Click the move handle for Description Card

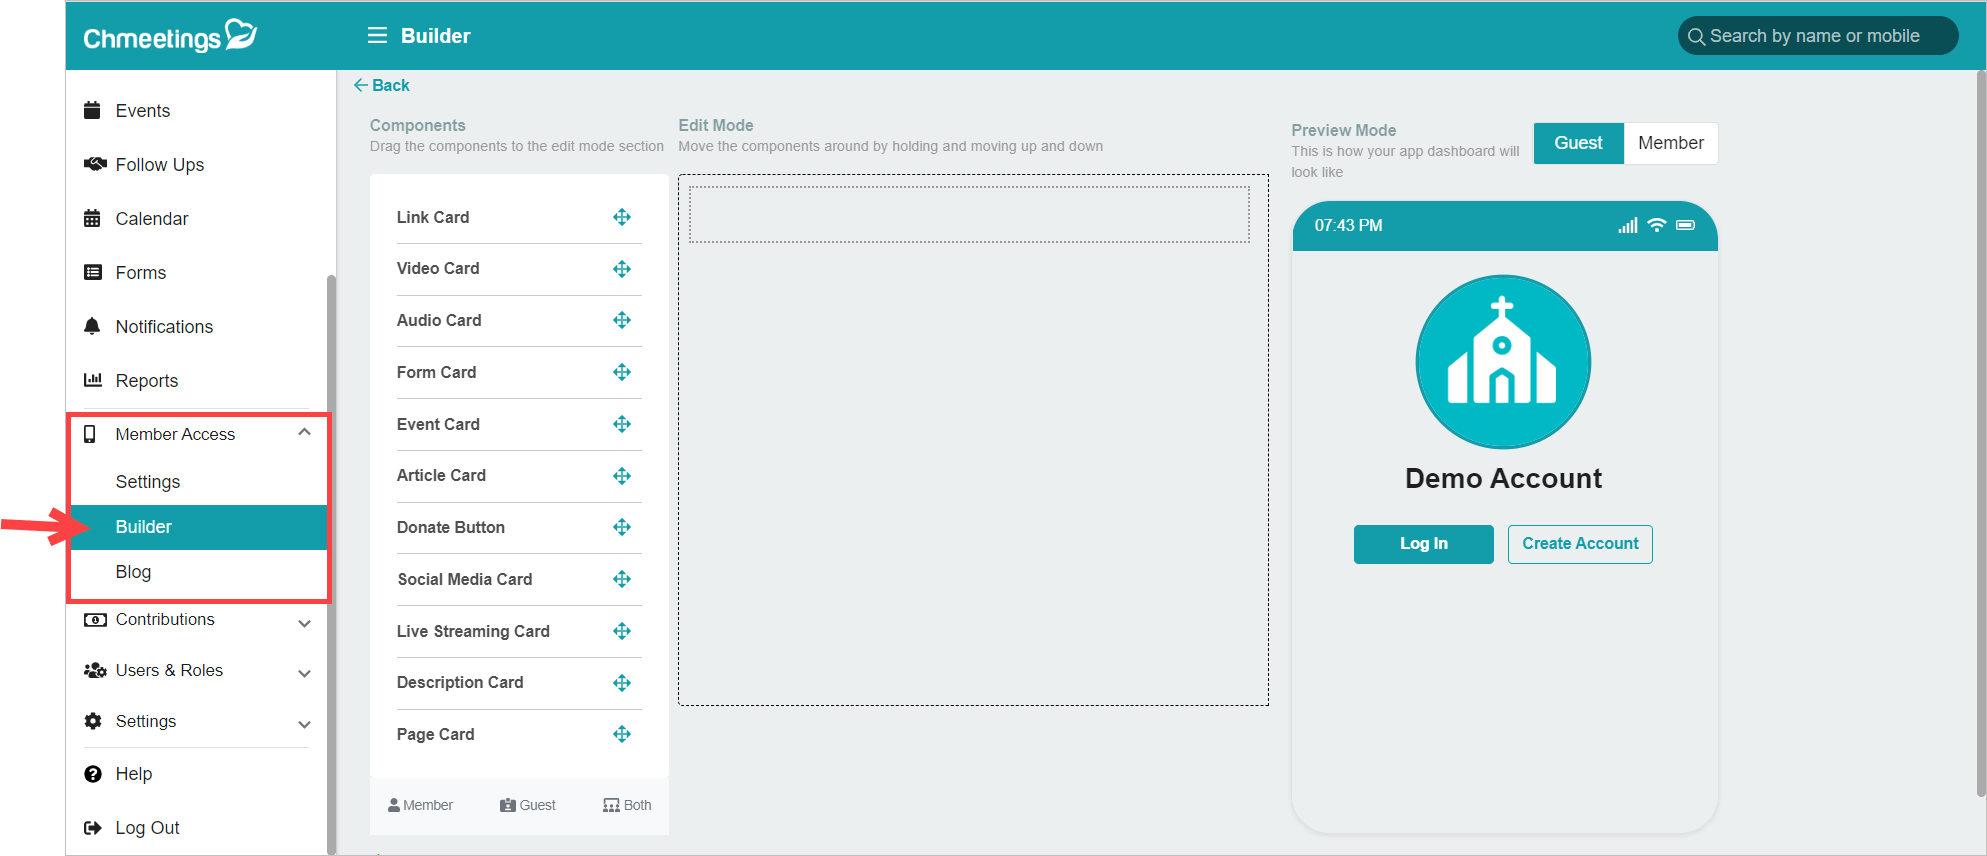click(622, 683)
